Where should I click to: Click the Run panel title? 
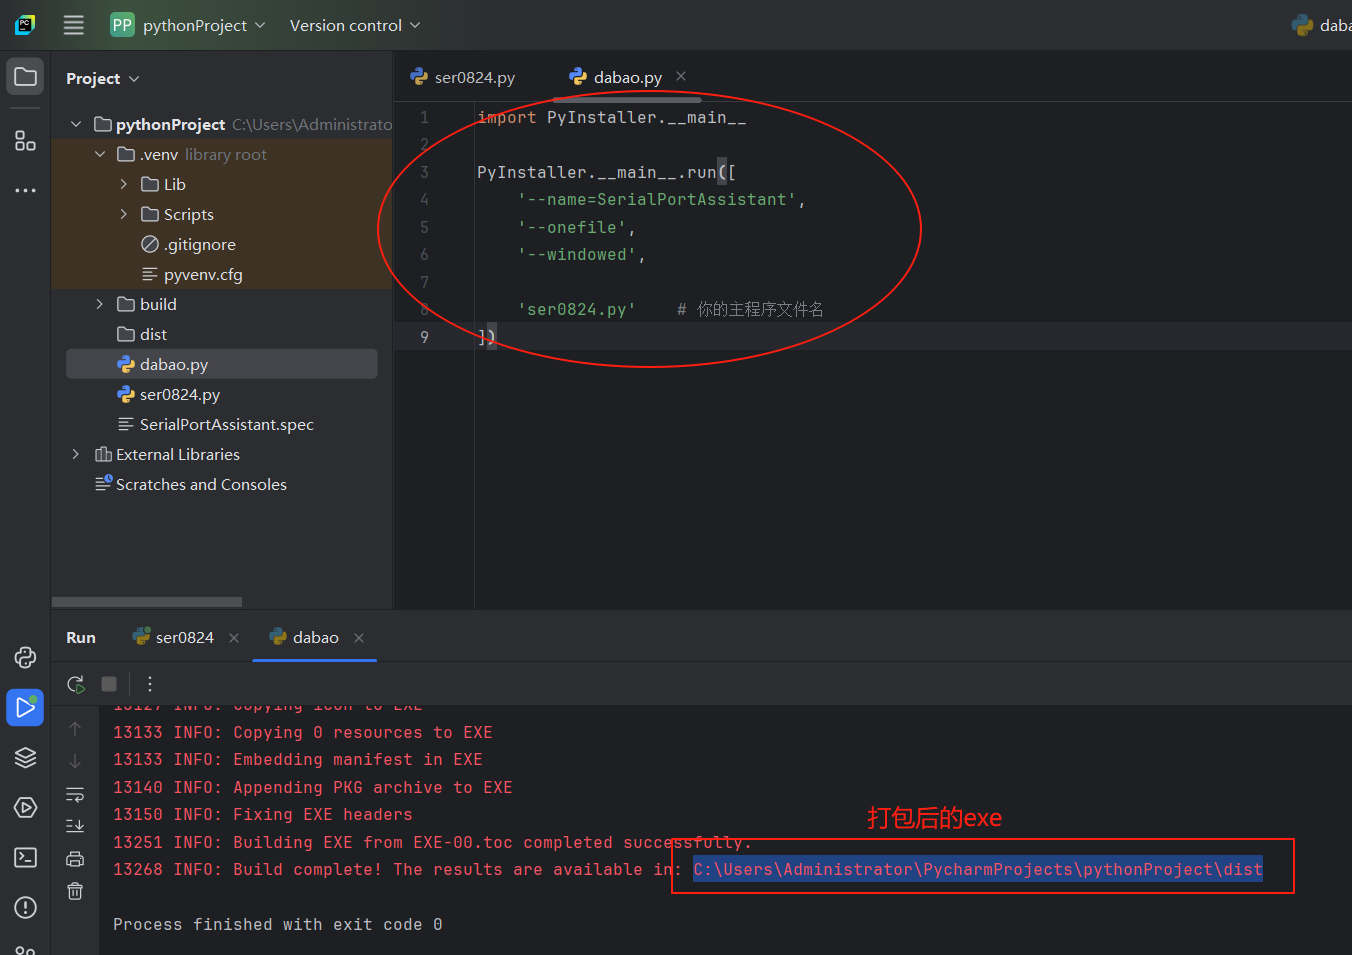tap(81, 638)
